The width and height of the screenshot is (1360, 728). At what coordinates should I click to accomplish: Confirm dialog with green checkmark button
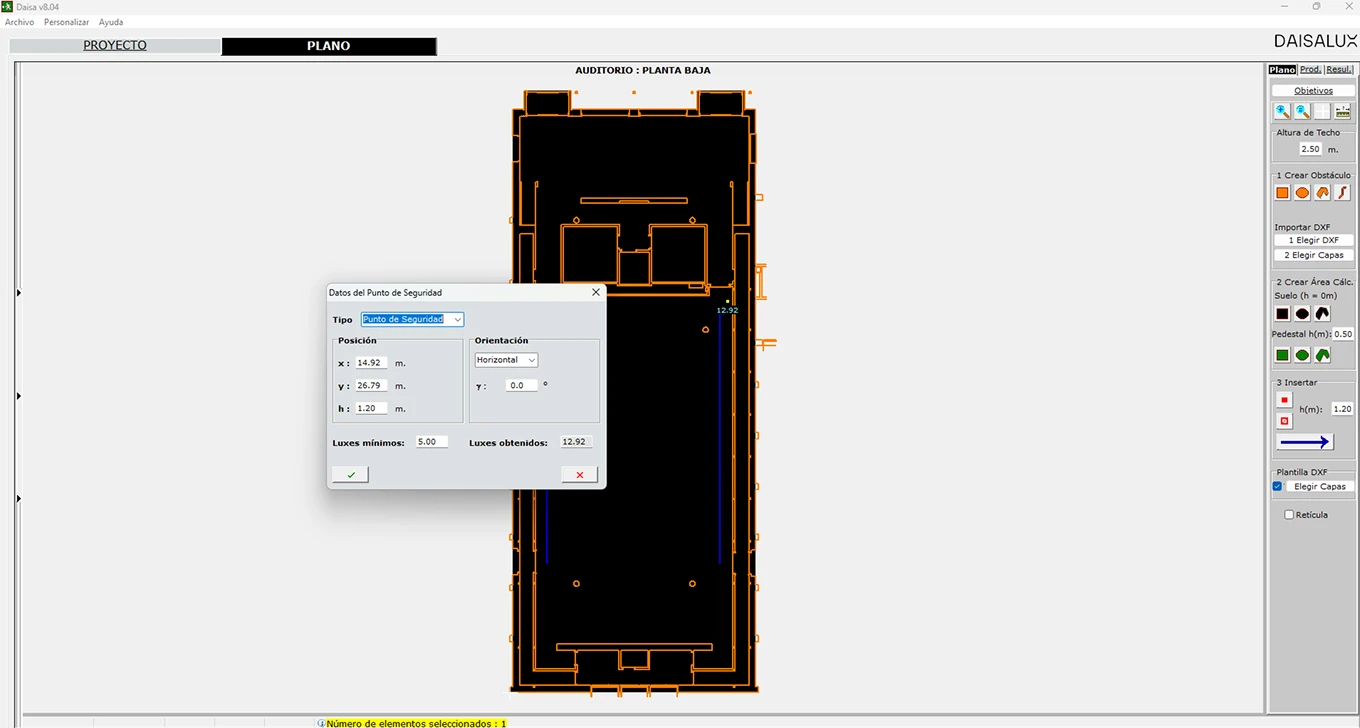pyautogui.click(x=351, y=475)
